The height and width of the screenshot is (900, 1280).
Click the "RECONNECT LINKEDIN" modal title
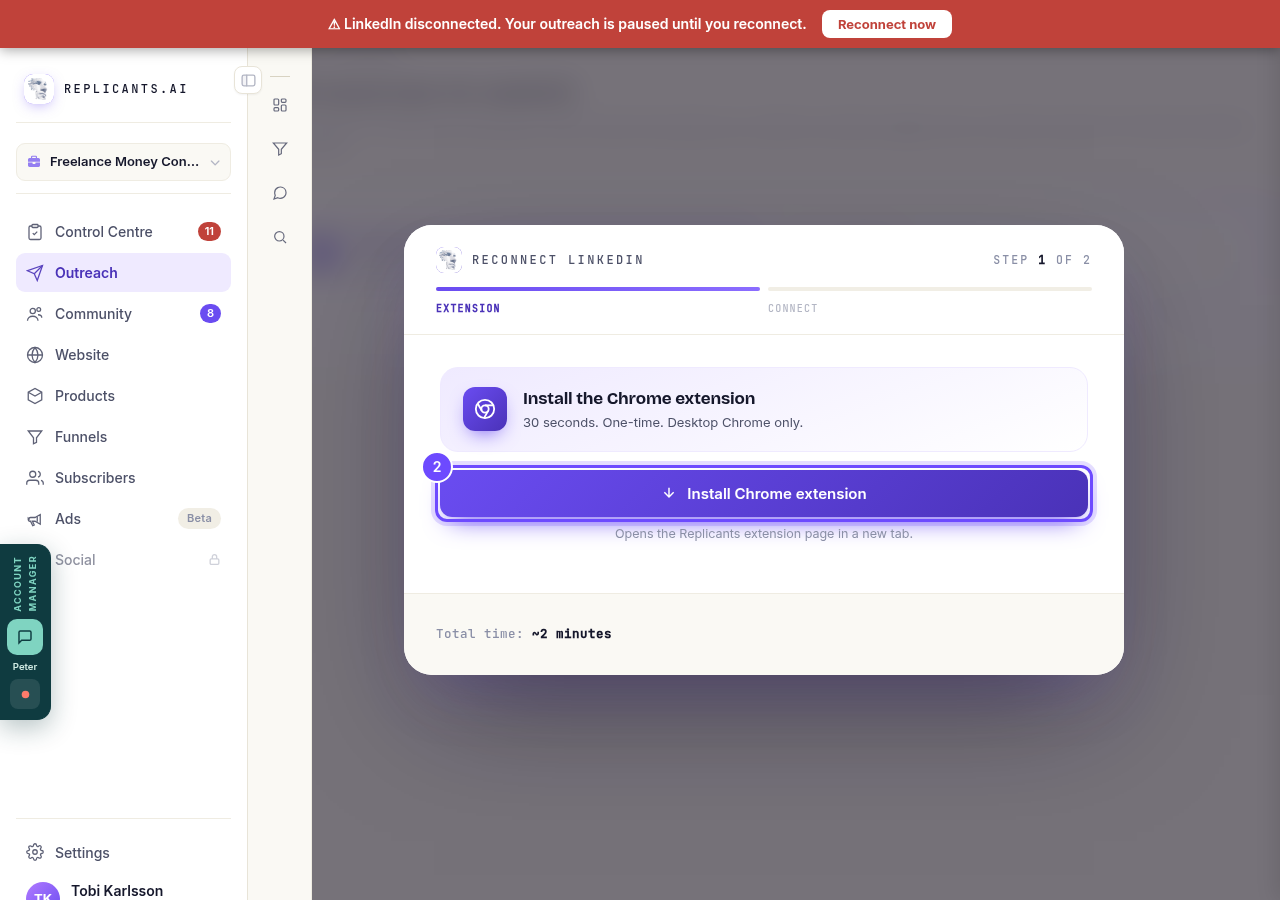tap(558, 260)
